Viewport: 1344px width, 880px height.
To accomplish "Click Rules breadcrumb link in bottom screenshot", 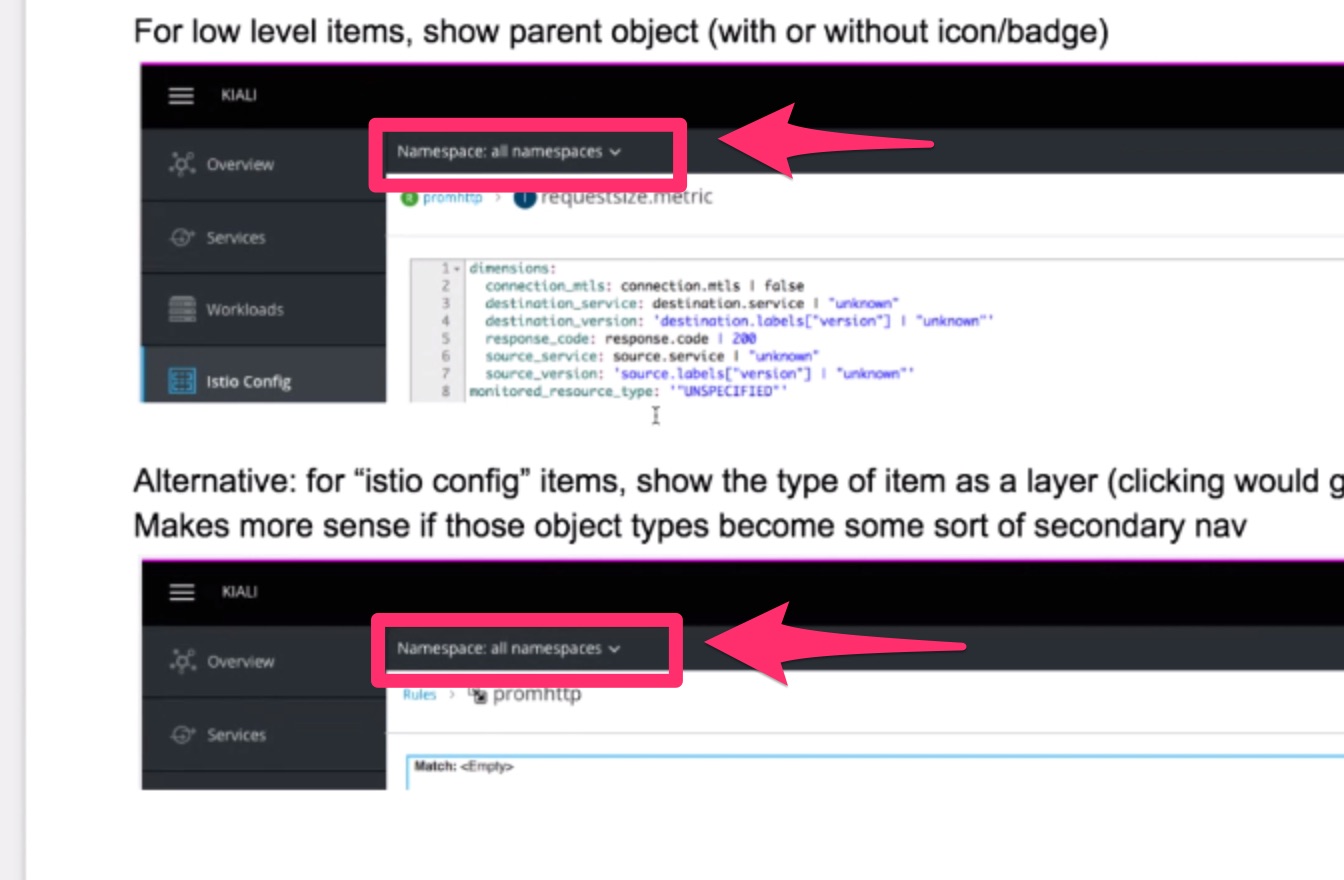I will coord(419,695).
